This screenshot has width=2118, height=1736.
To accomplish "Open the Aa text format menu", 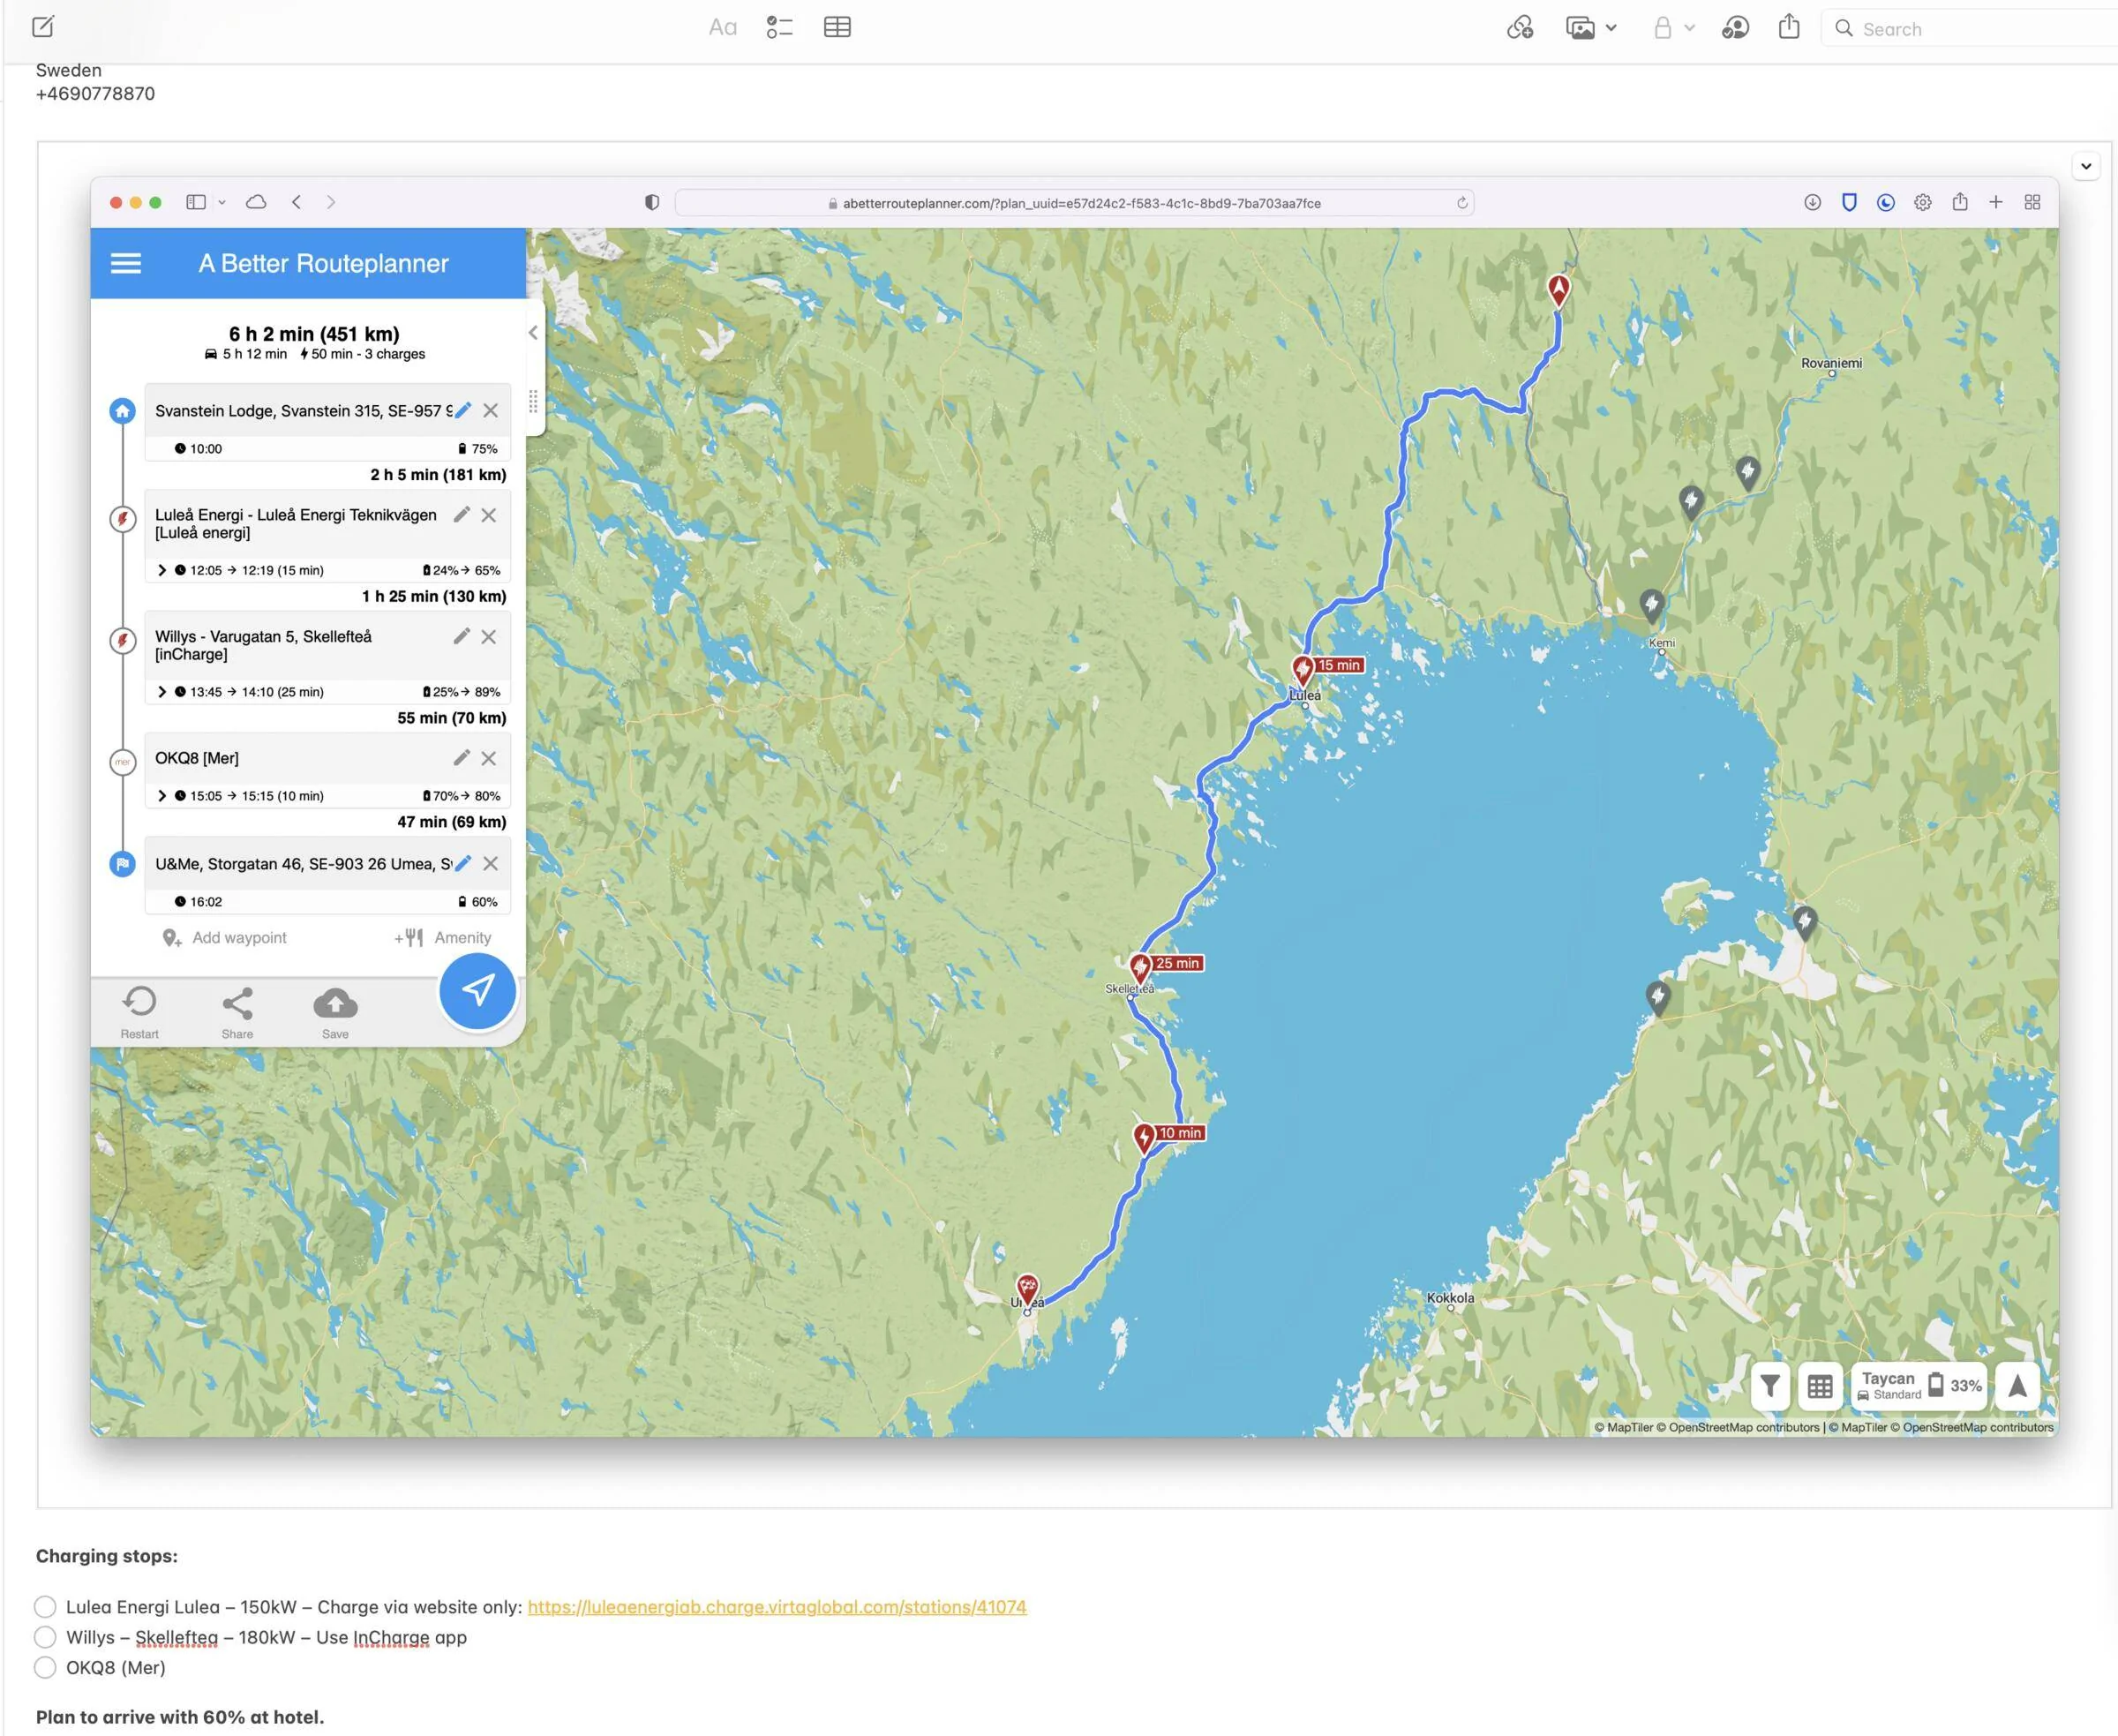I will 722,28.
